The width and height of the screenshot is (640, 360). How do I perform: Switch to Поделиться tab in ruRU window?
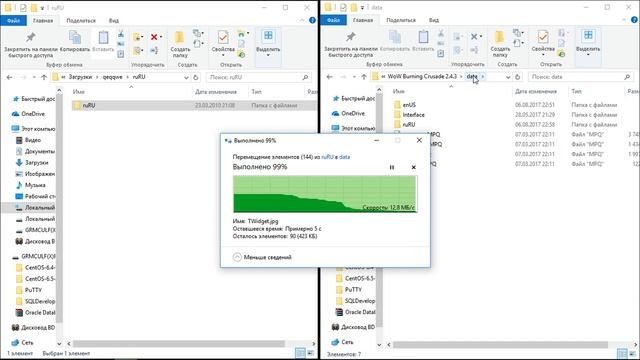[x=81, y=20]
